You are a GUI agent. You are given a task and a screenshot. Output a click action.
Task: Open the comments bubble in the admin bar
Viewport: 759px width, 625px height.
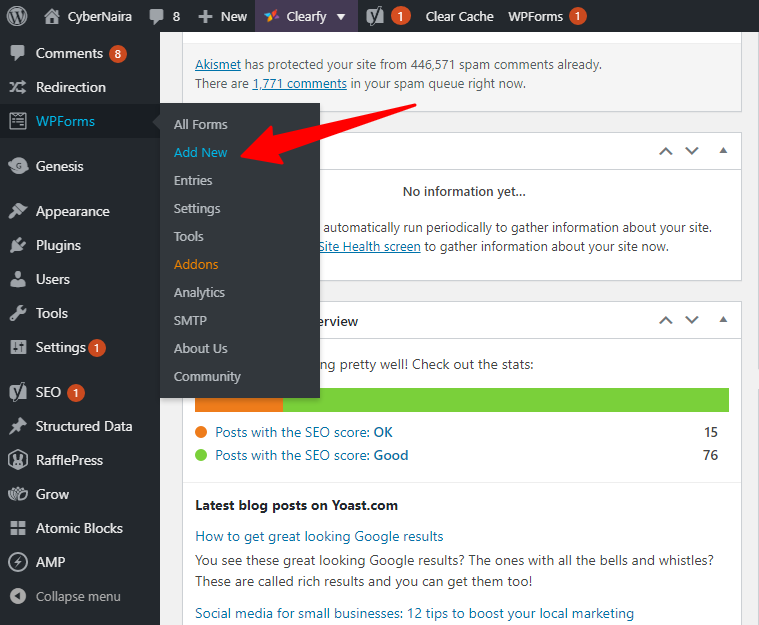tap(156, 16)
